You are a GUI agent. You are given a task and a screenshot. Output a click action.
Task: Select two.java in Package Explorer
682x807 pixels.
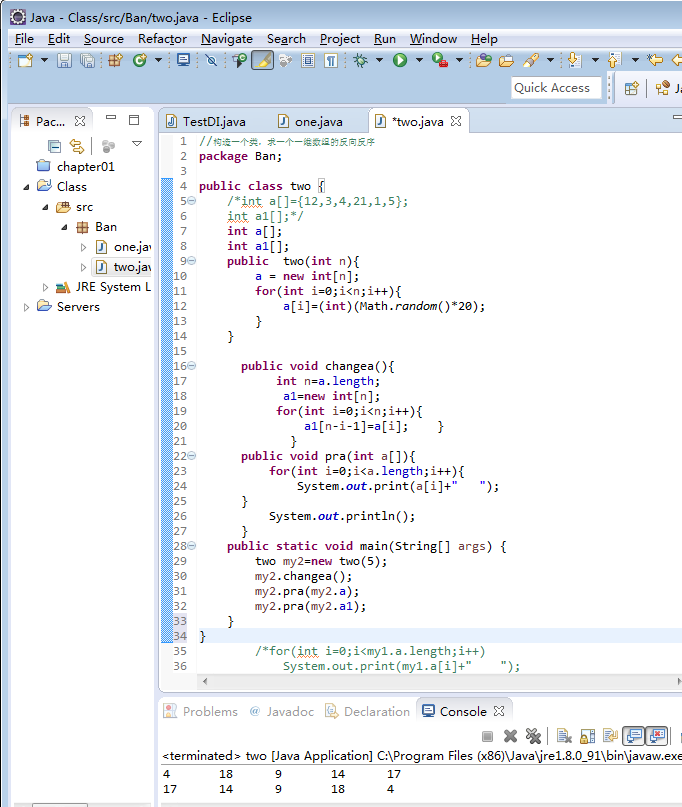coord(131,267)
